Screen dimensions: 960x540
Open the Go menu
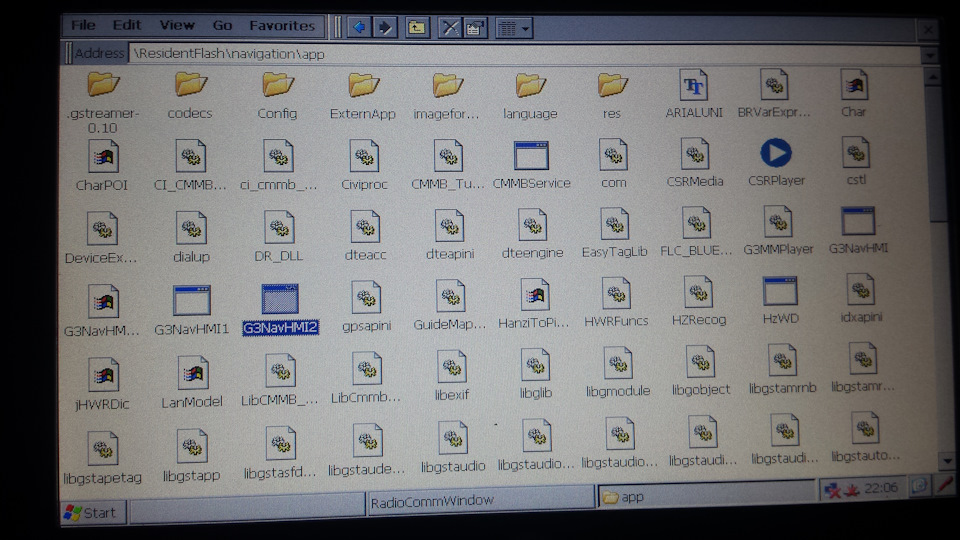tap(222, 25)
